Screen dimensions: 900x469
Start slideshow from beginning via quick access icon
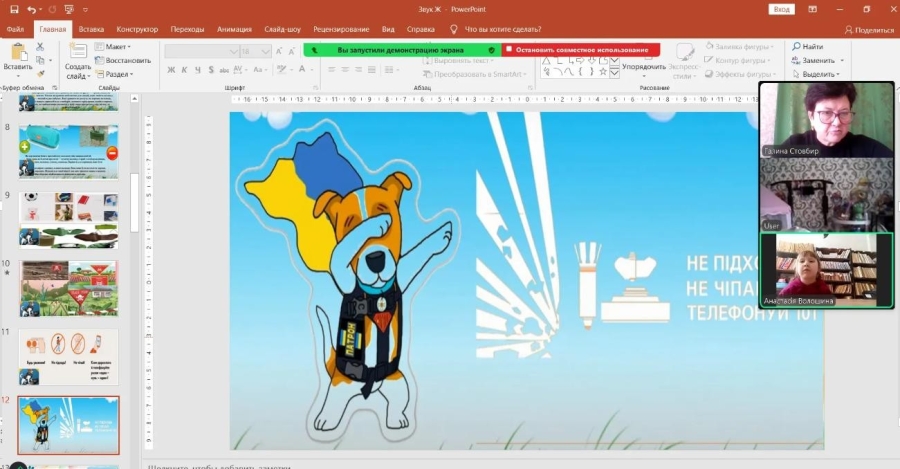click(69, 9)
